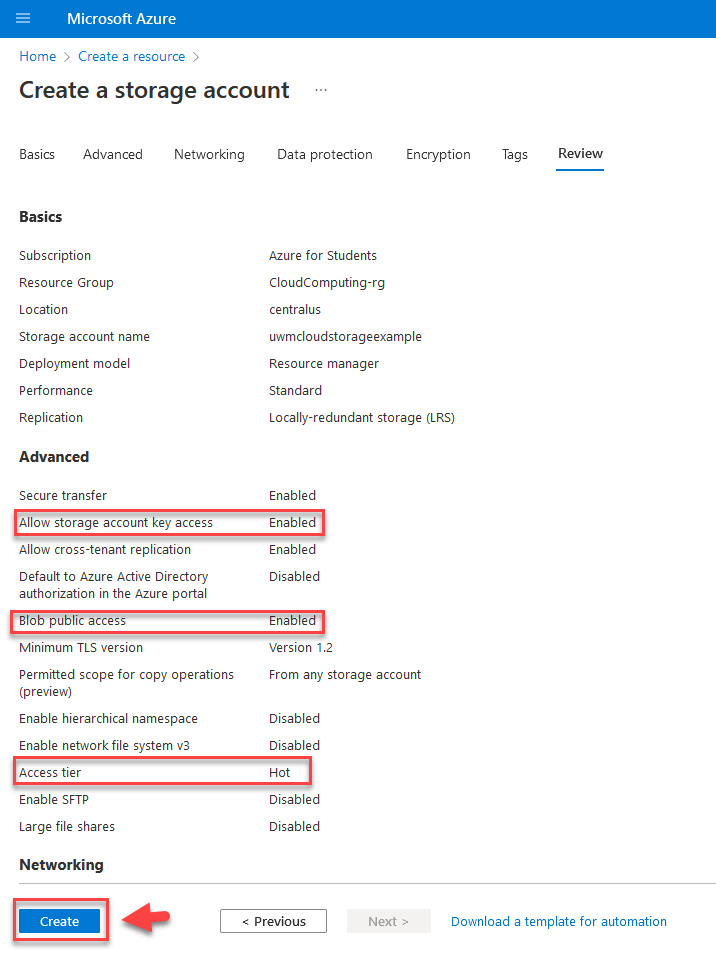Click the Microsoft Azure title
Viewport: 716px width, 955px height.
(122, 19)
